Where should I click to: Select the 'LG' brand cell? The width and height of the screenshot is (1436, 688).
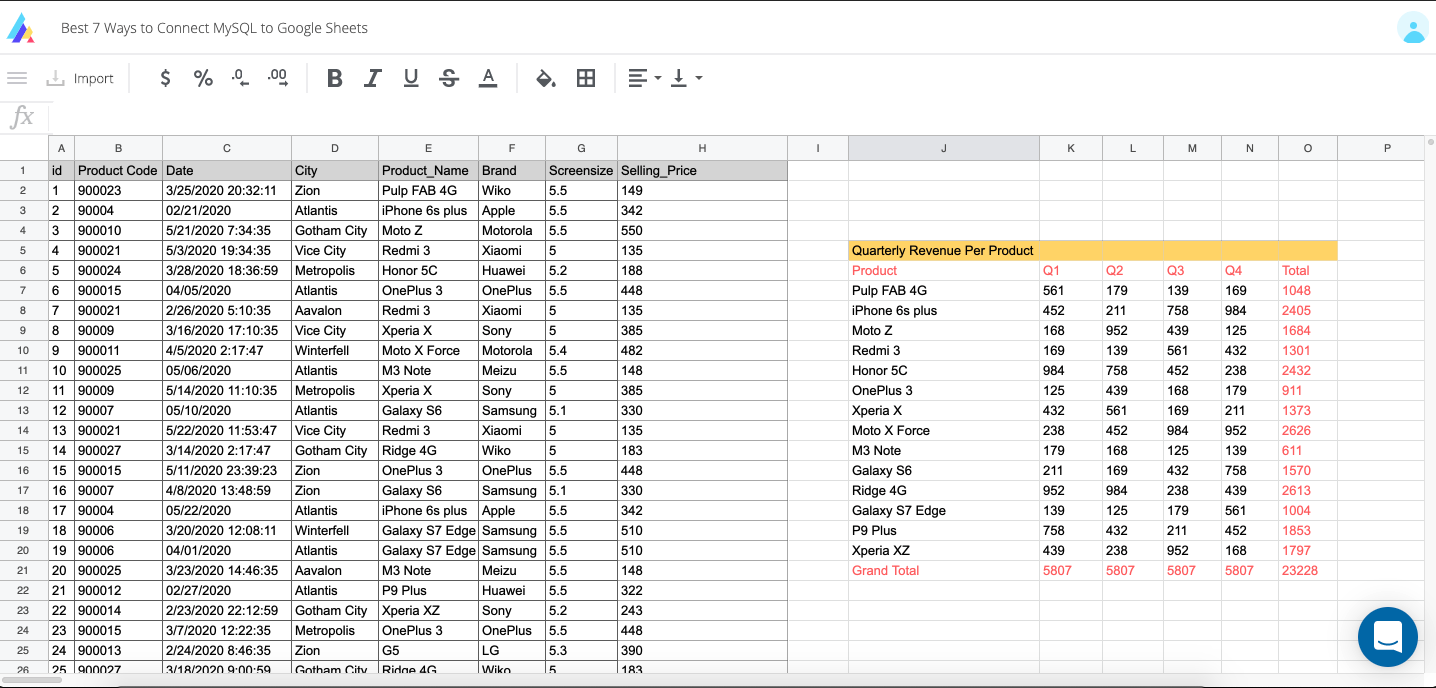coord(512,650)
